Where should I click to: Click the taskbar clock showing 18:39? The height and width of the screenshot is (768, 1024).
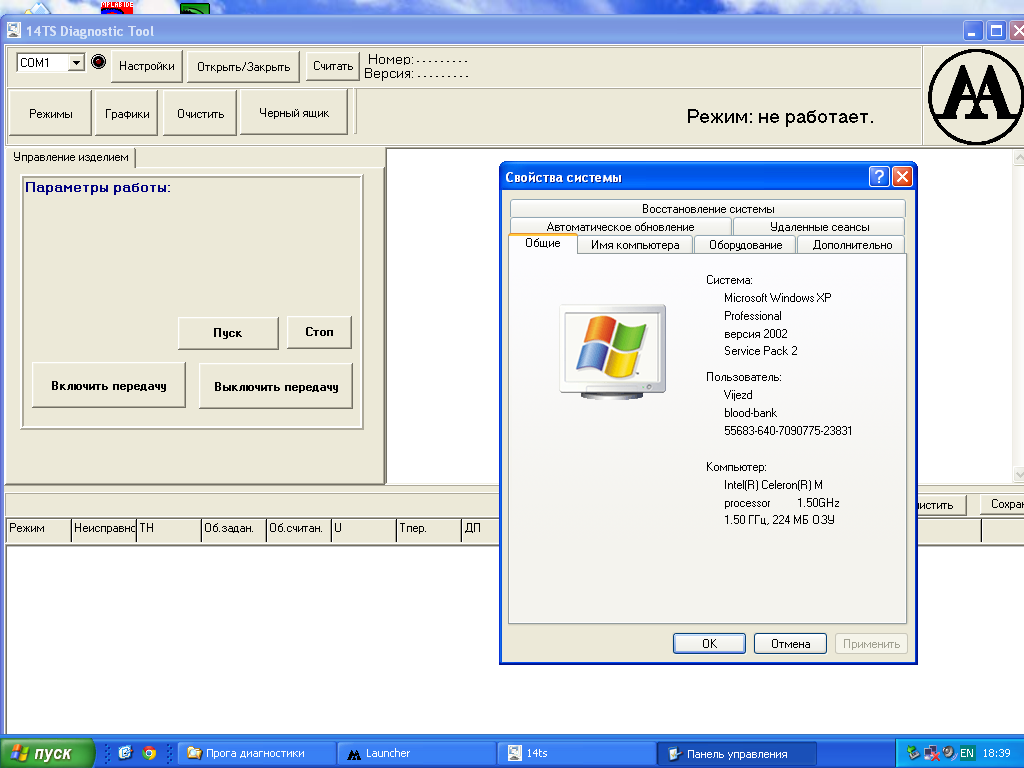[997, 753]
